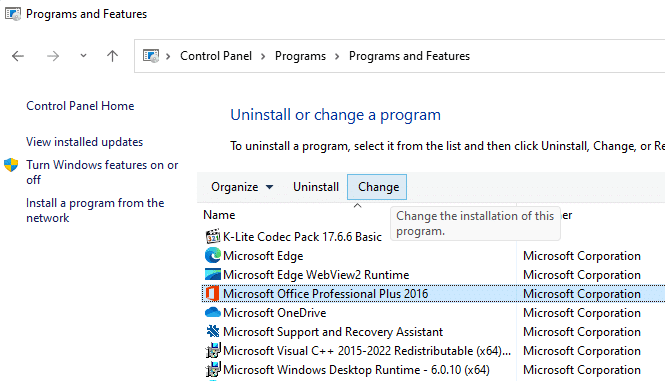This screenshot has height=381, width=665.
Task: Select the Microsoft OneDrive entry
Action: click(275, 313)
